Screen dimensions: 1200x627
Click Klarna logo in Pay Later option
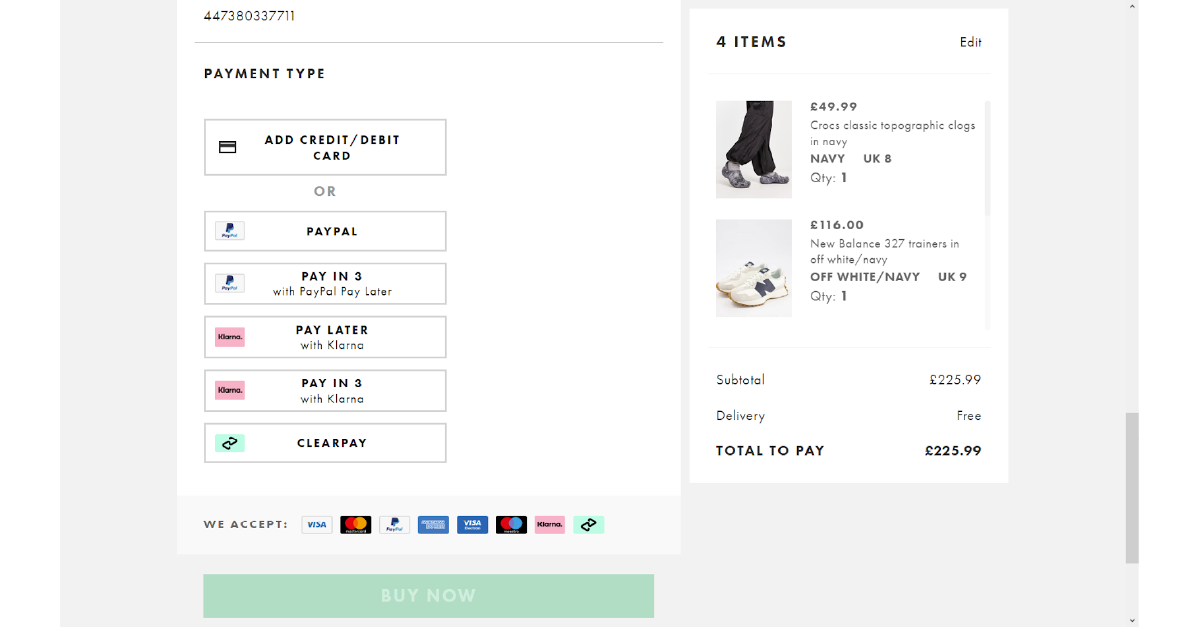pyautogui.click(x=230, y=337)
